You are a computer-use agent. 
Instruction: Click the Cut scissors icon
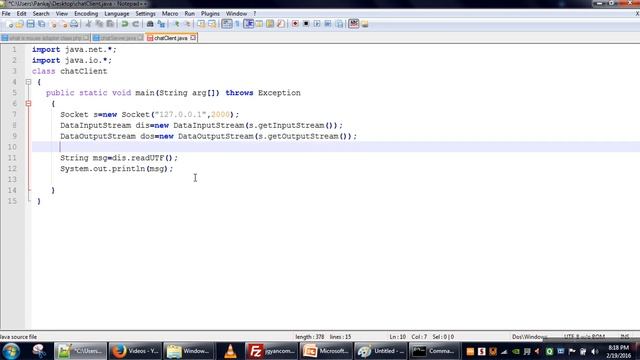88,24
